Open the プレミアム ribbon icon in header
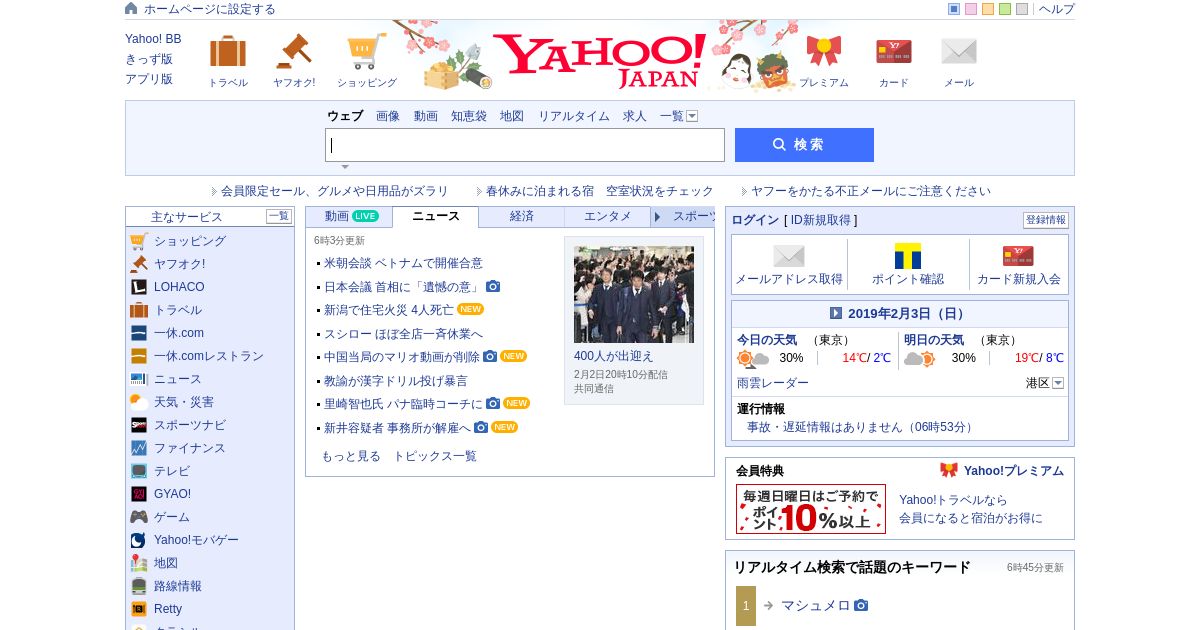 pyautogui.click(x=824, y=51)
